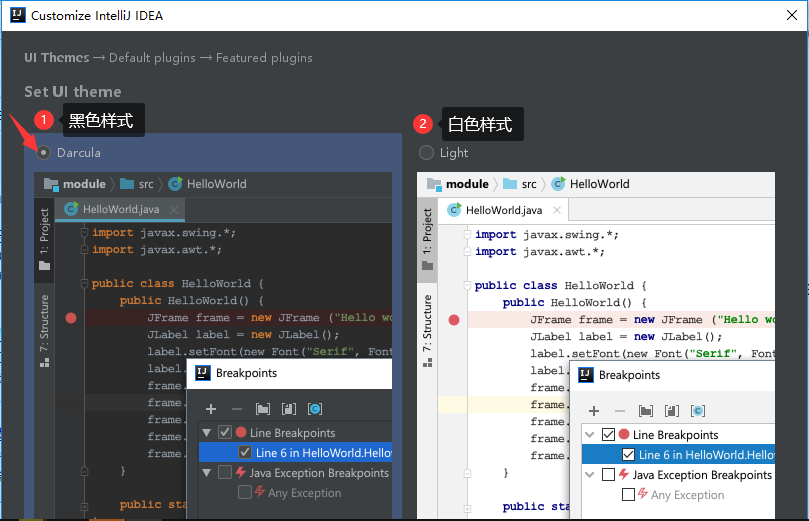Click the remove (–) breakpoint button in the Light preview

[620, 411]
